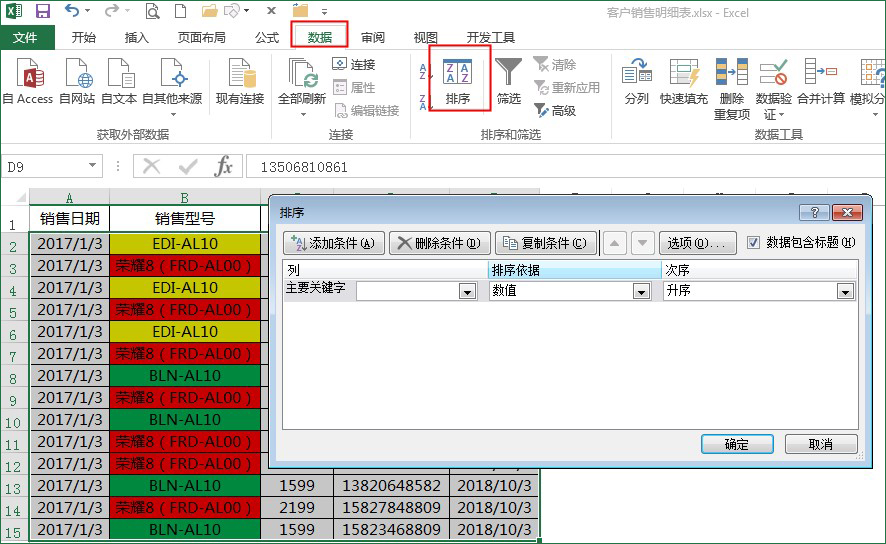Switch to the 视图 view tab
Screen dimensions: 886x544
(x=425, y=38)
